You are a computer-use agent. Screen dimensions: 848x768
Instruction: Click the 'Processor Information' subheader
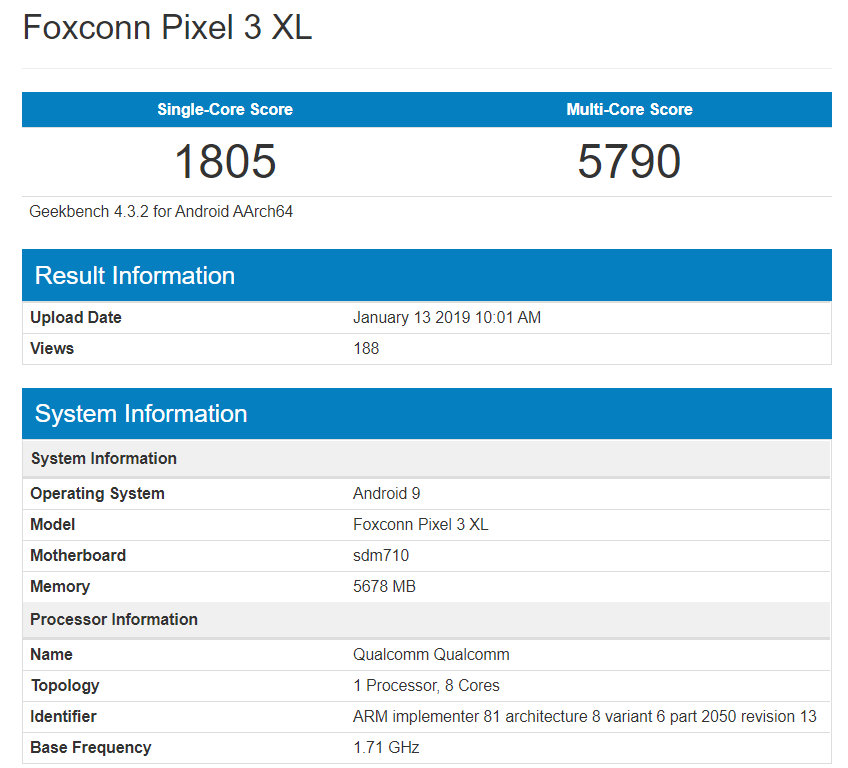point(427,620)
